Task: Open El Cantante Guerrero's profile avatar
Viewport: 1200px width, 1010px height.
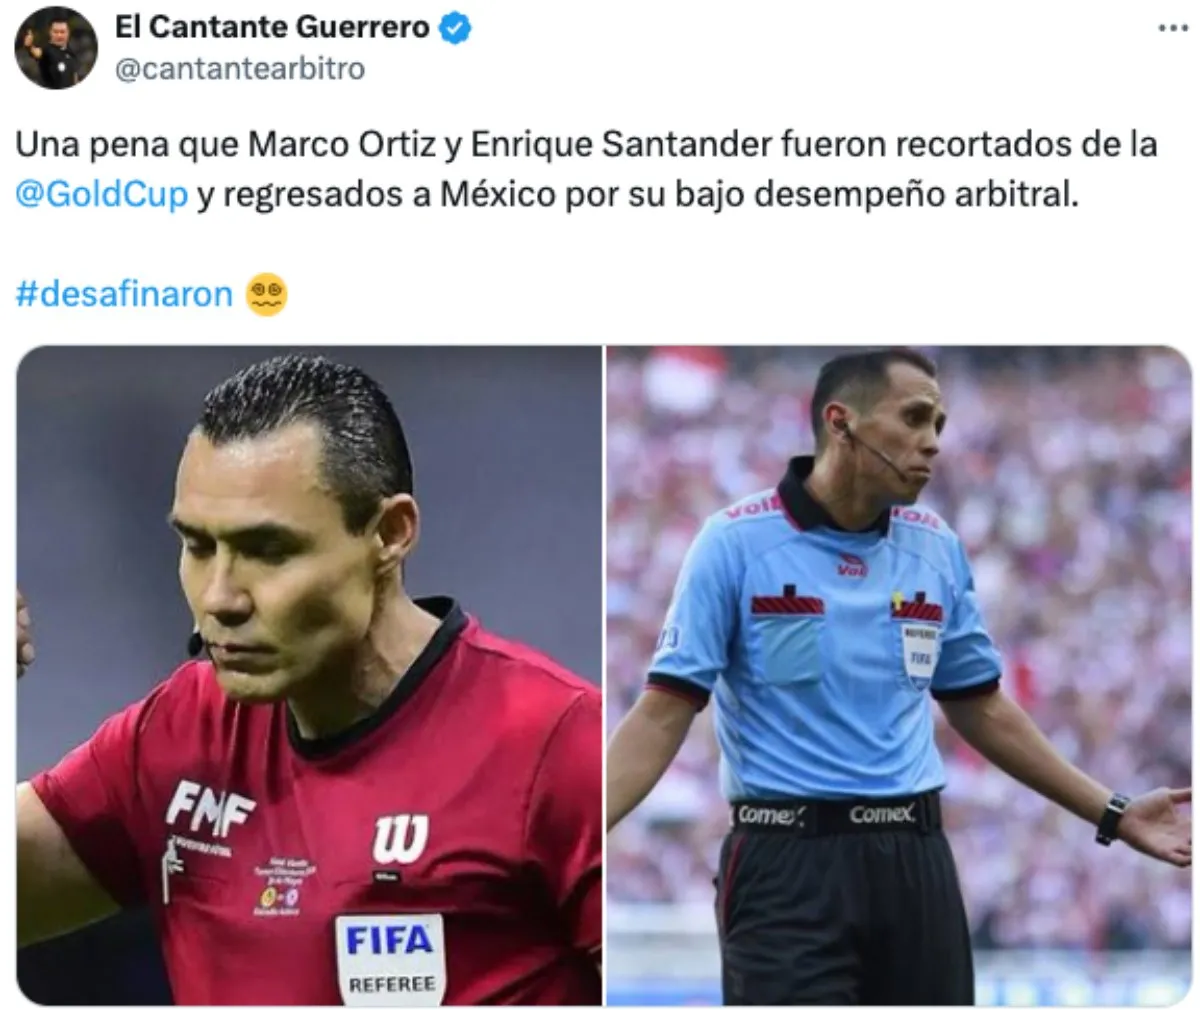Action: coord(56,47)
